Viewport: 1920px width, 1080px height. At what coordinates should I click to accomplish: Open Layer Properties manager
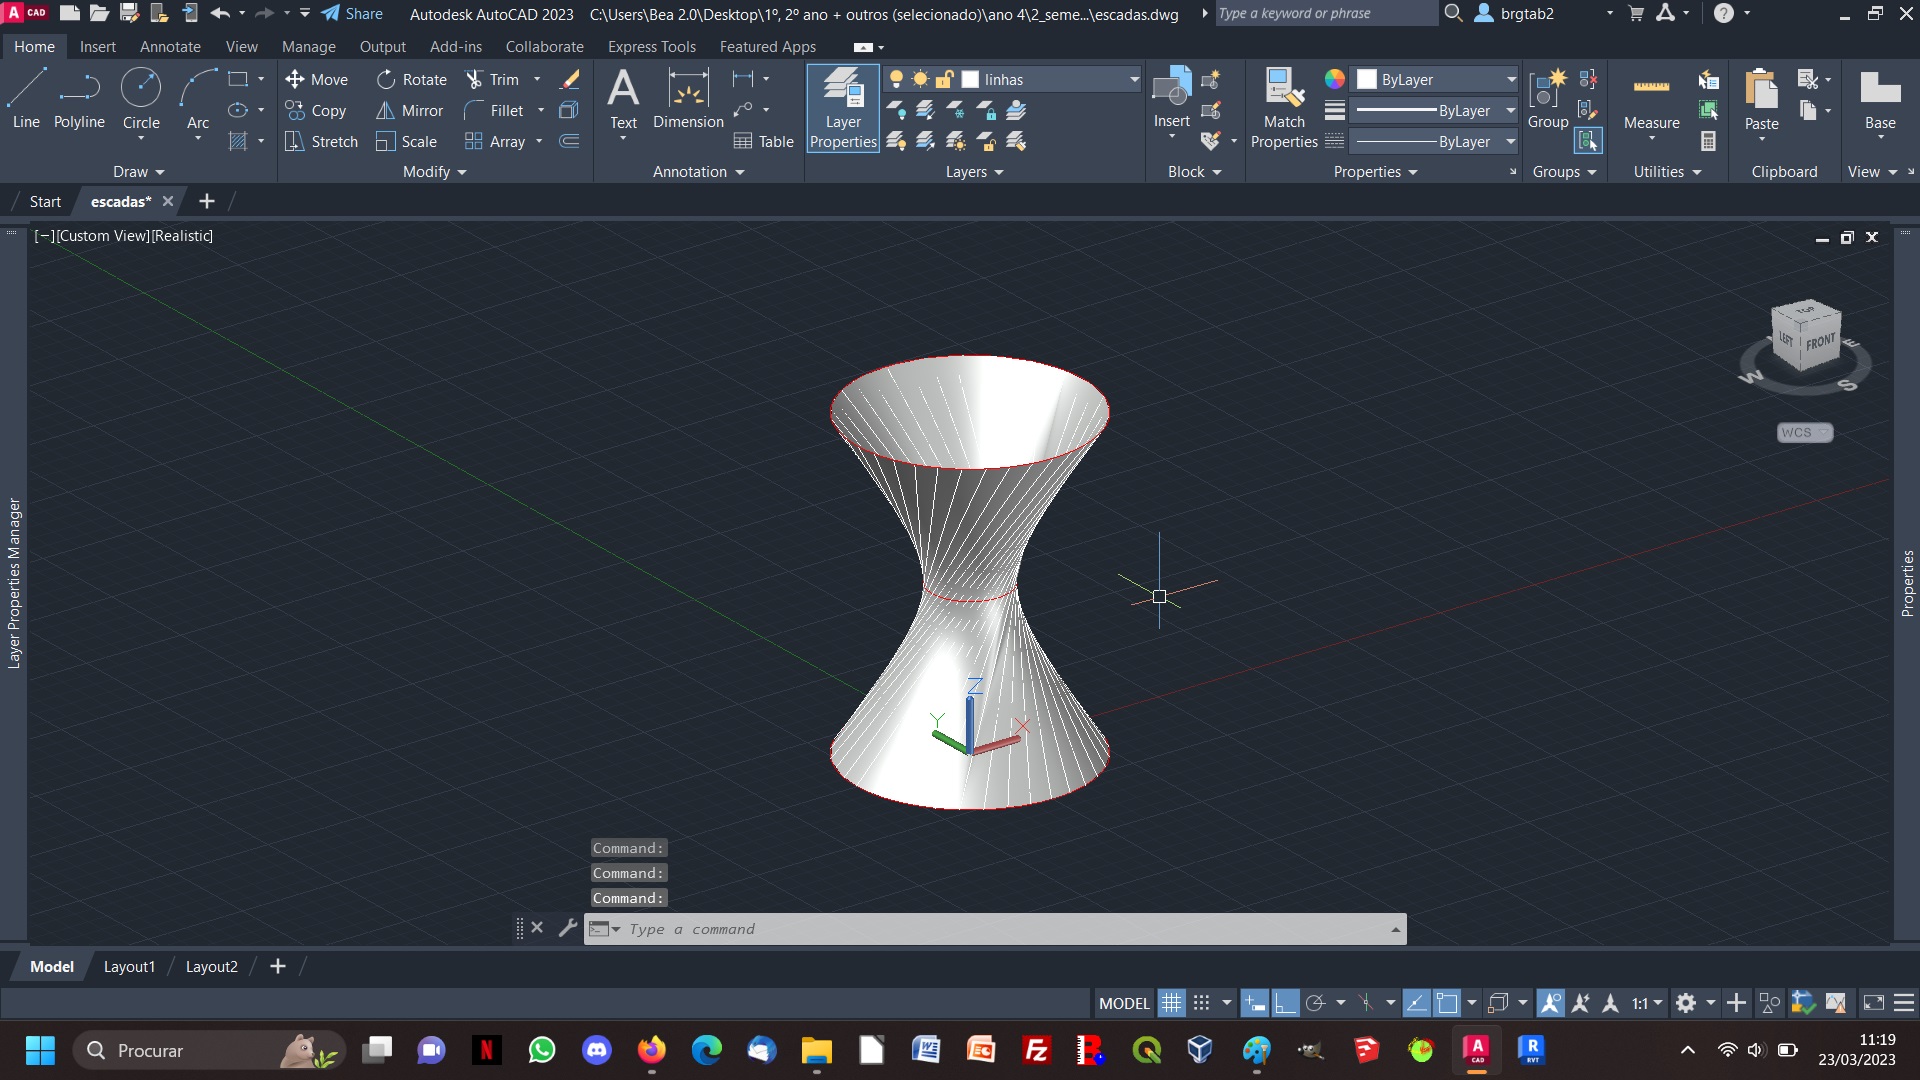(x=843, y=108)
